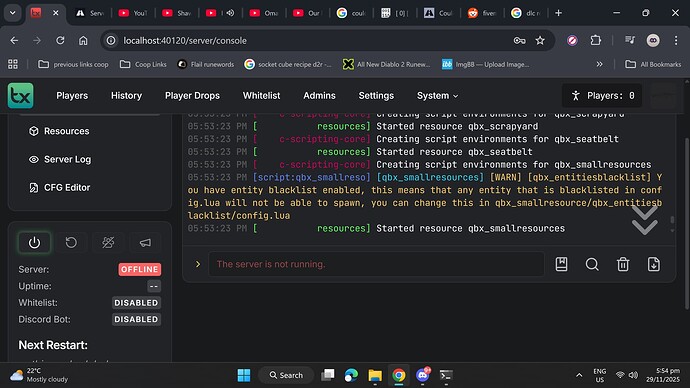Open Chrome three-dot menu

[676, 40]
